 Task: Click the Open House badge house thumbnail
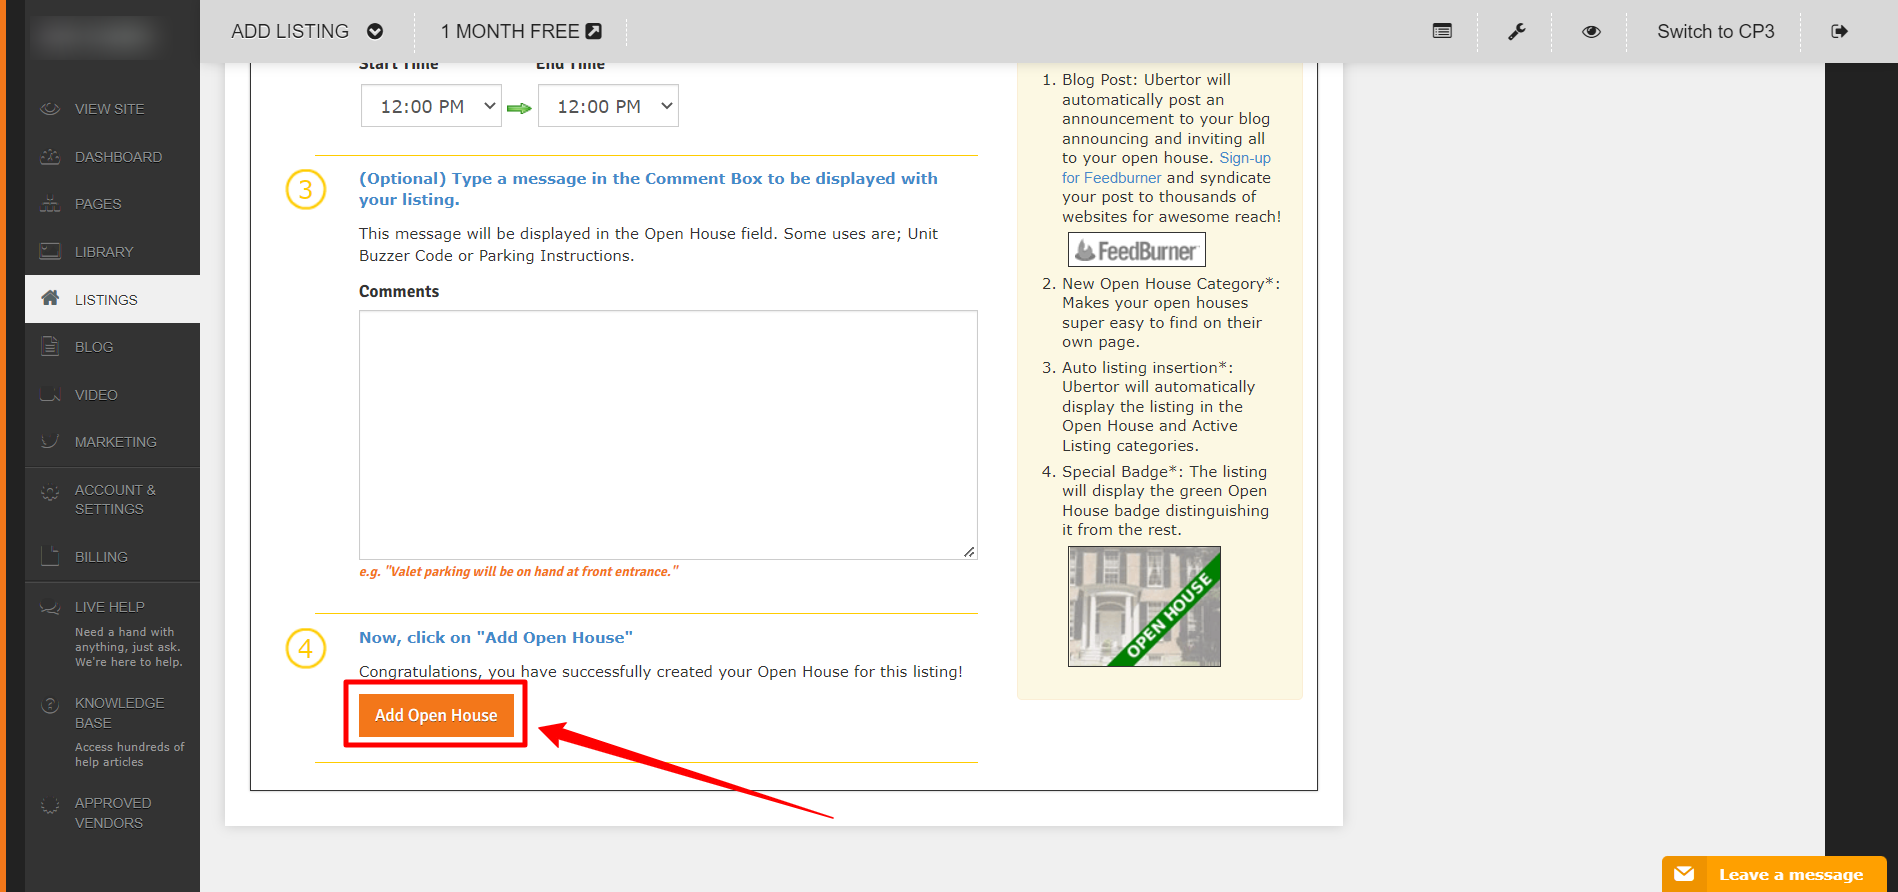tap(1144, 606)
